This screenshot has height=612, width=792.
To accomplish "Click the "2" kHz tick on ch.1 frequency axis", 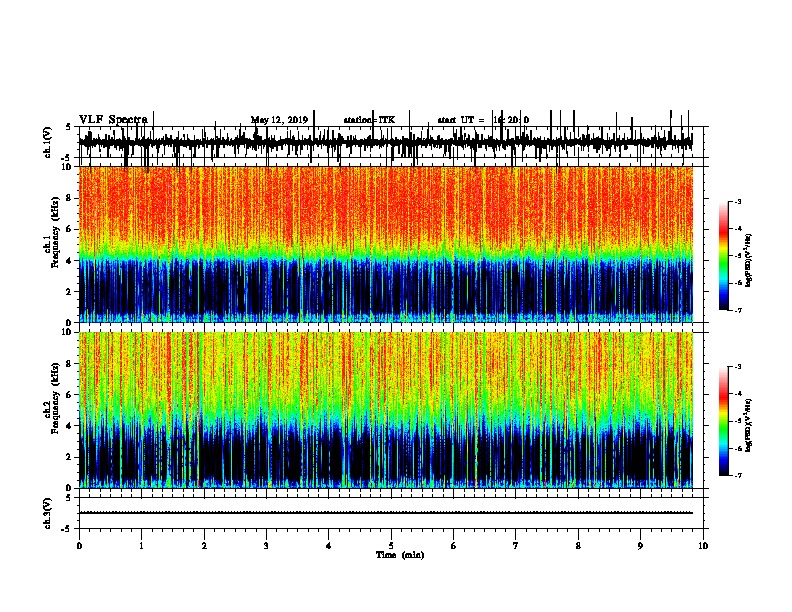I will tap(70, 292).
